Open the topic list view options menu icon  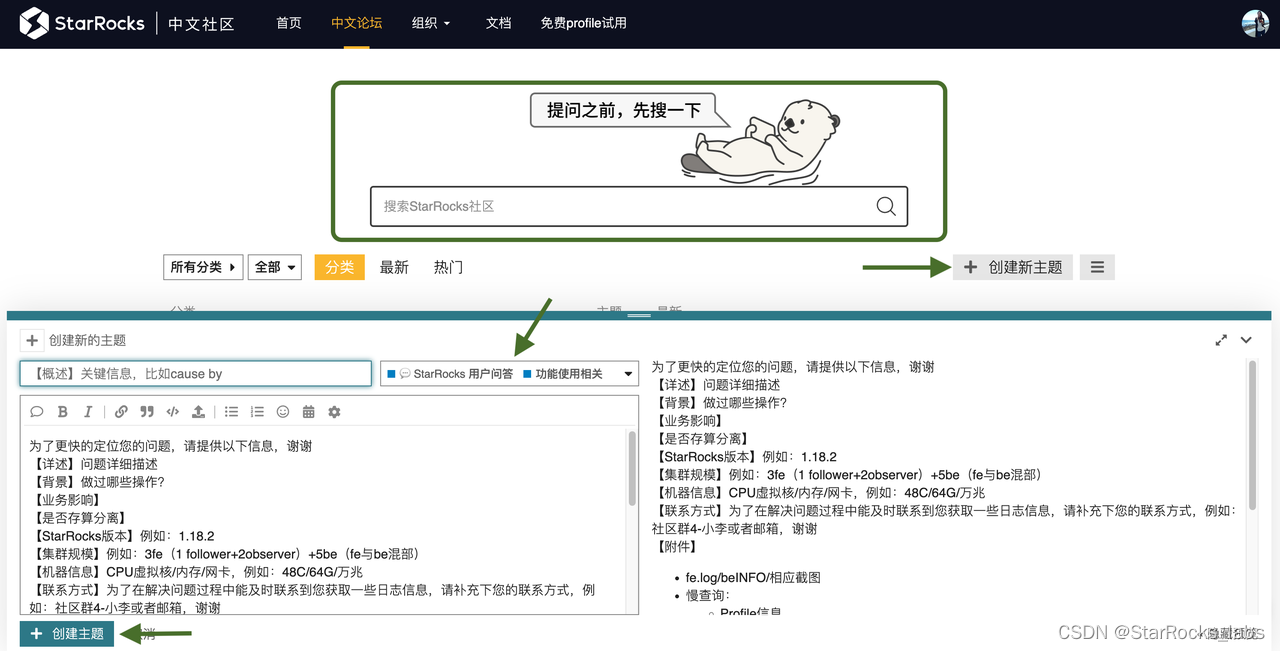coord(1096,266)
